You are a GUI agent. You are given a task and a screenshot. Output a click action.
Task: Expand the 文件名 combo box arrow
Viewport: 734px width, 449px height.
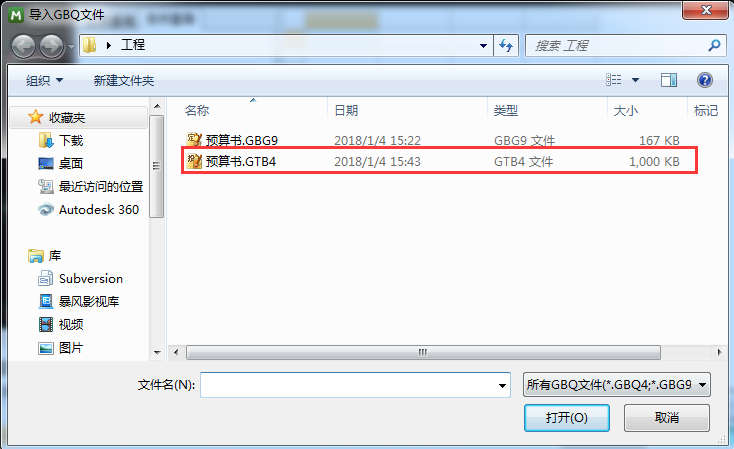point(502,385)
